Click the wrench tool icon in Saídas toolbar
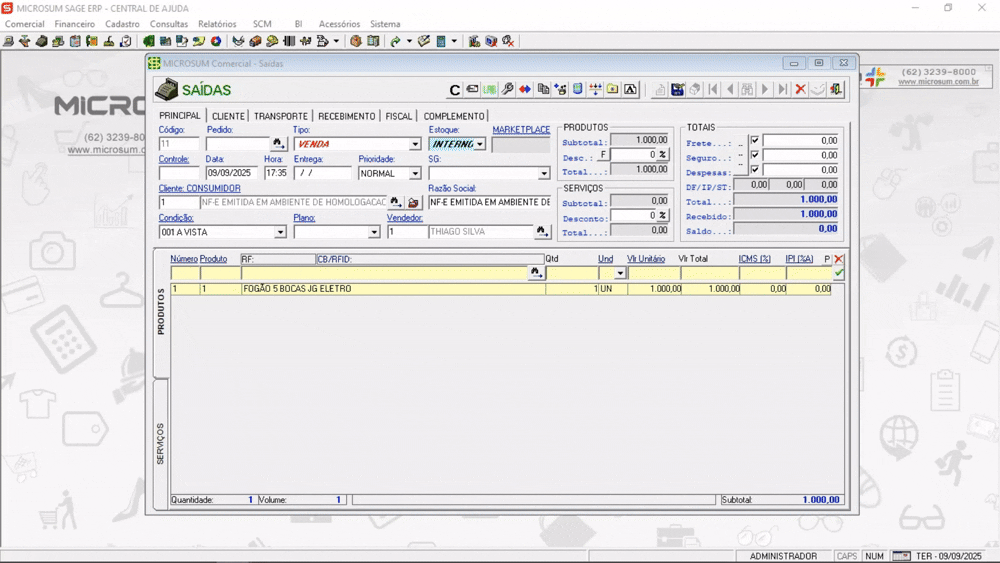This screenshot has width=1000, height=563. pos(507,89)
